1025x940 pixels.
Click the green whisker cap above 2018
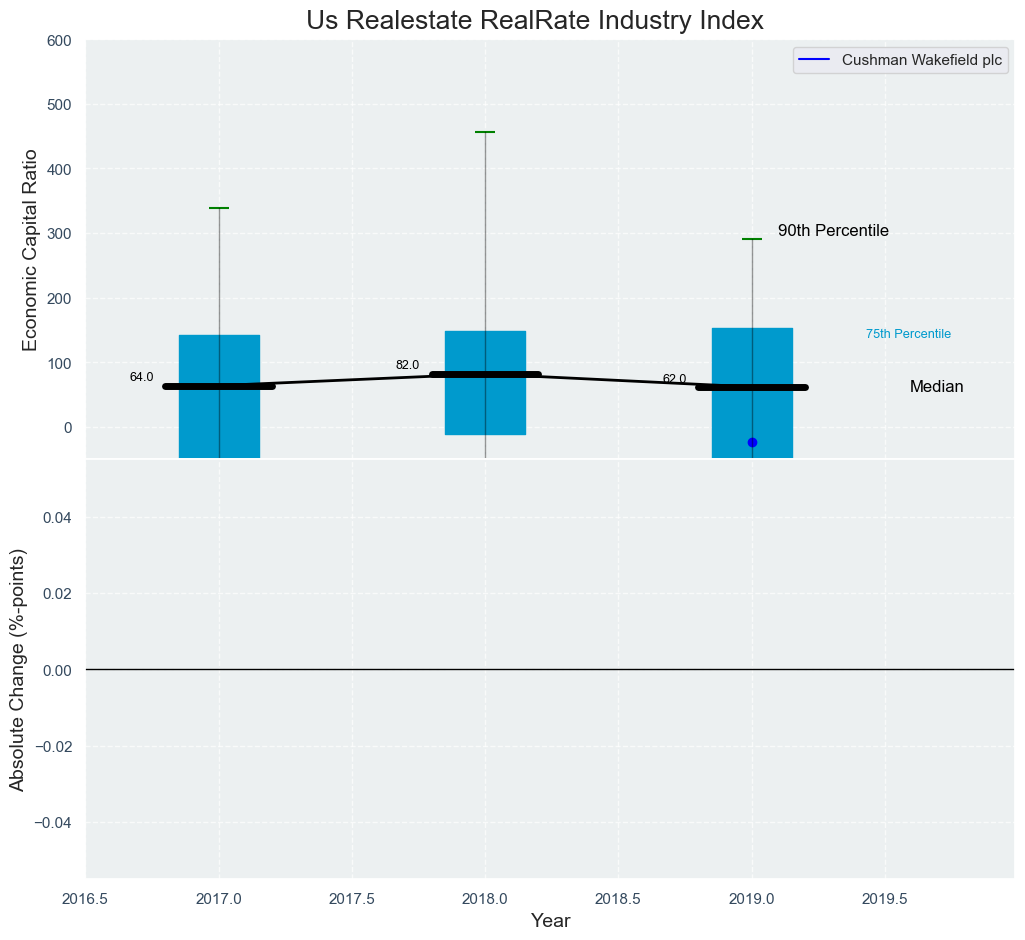pos(485,132)
